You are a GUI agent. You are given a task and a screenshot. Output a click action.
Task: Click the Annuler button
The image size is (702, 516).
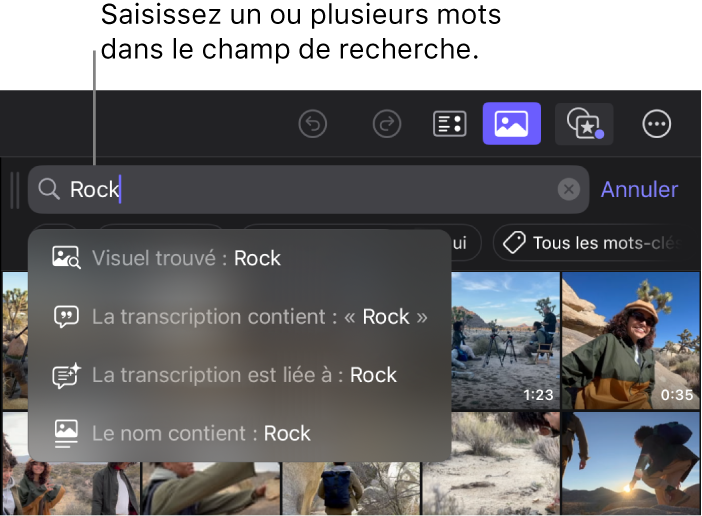coord(639,189)
